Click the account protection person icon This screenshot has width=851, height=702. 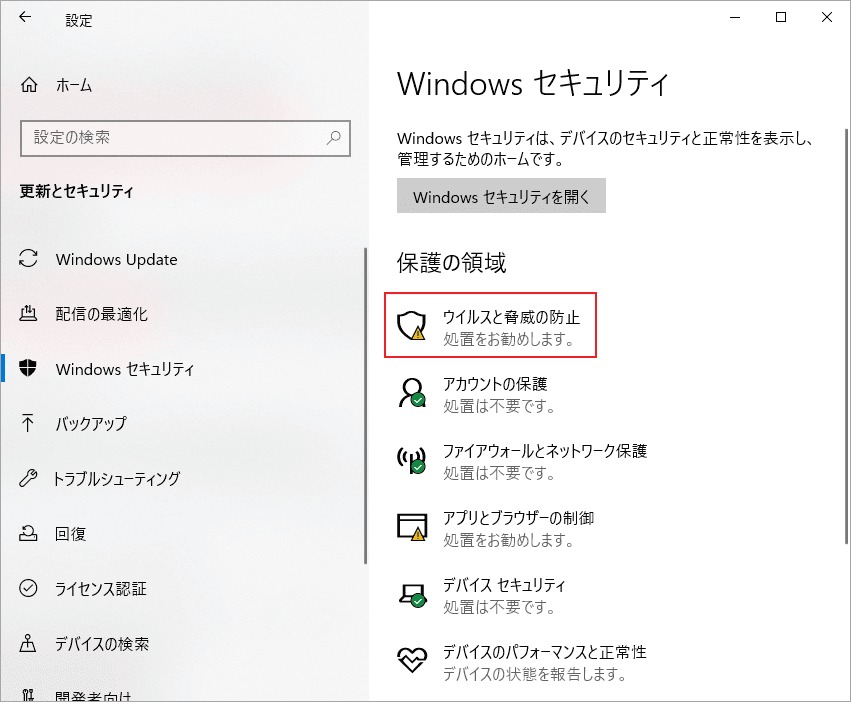tap(412, 393)
